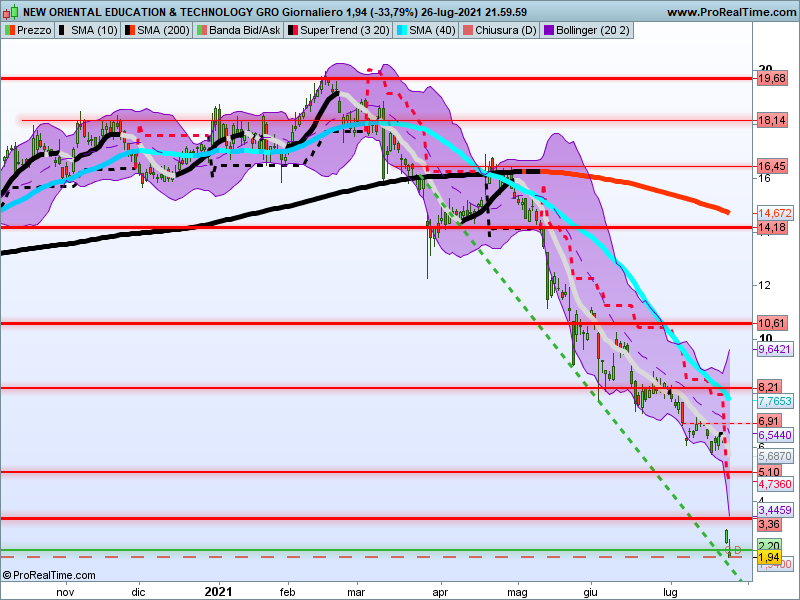Click the 7,7653 SMA 40 value label

click(x=774, y=401)
